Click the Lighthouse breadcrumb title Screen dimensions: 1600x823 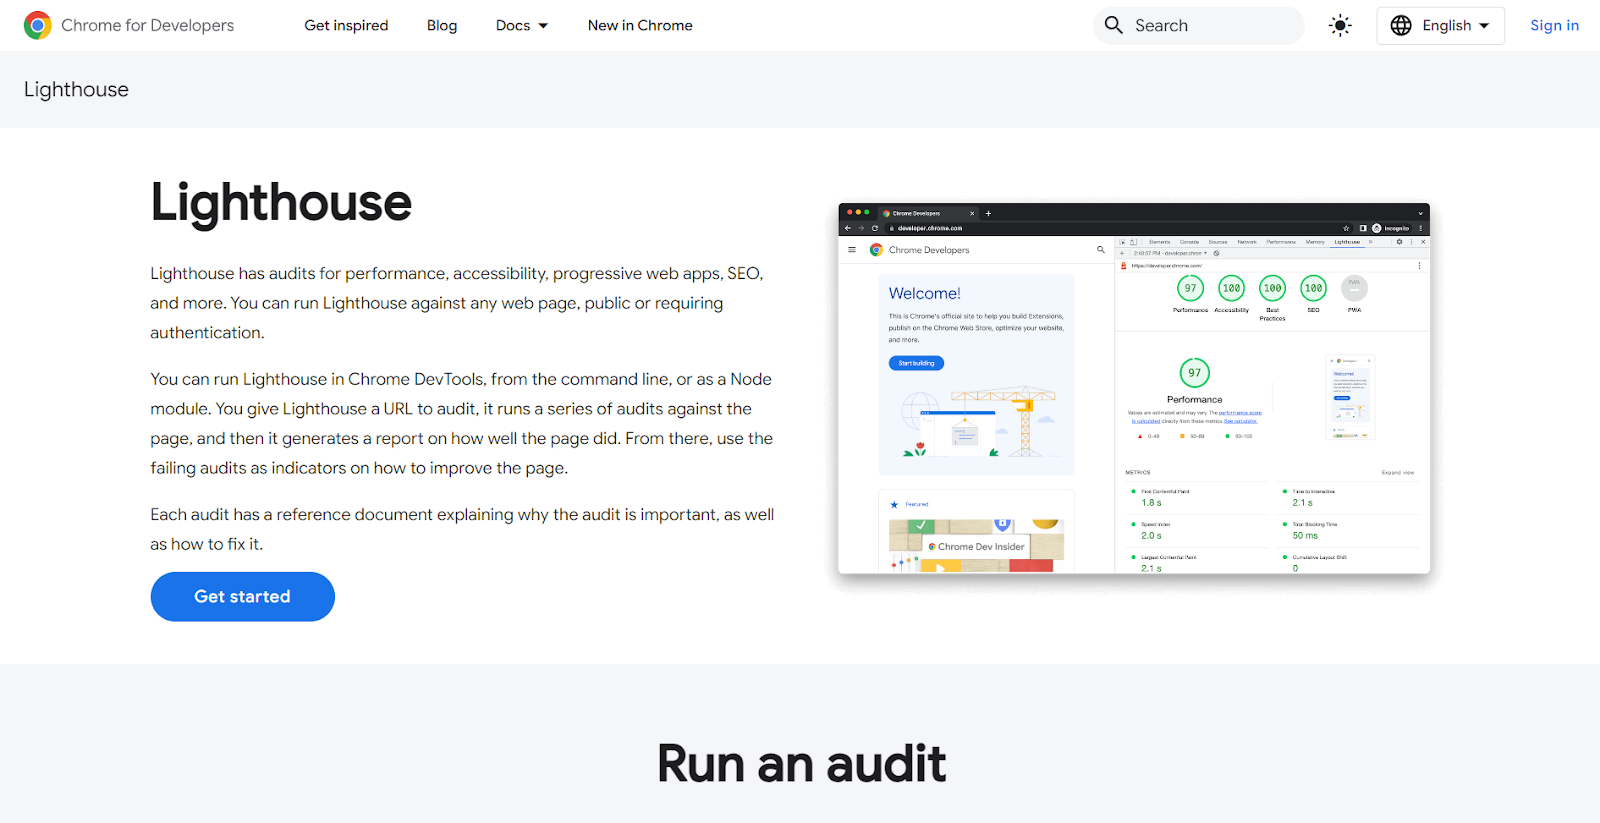click(x=76, y=89)
